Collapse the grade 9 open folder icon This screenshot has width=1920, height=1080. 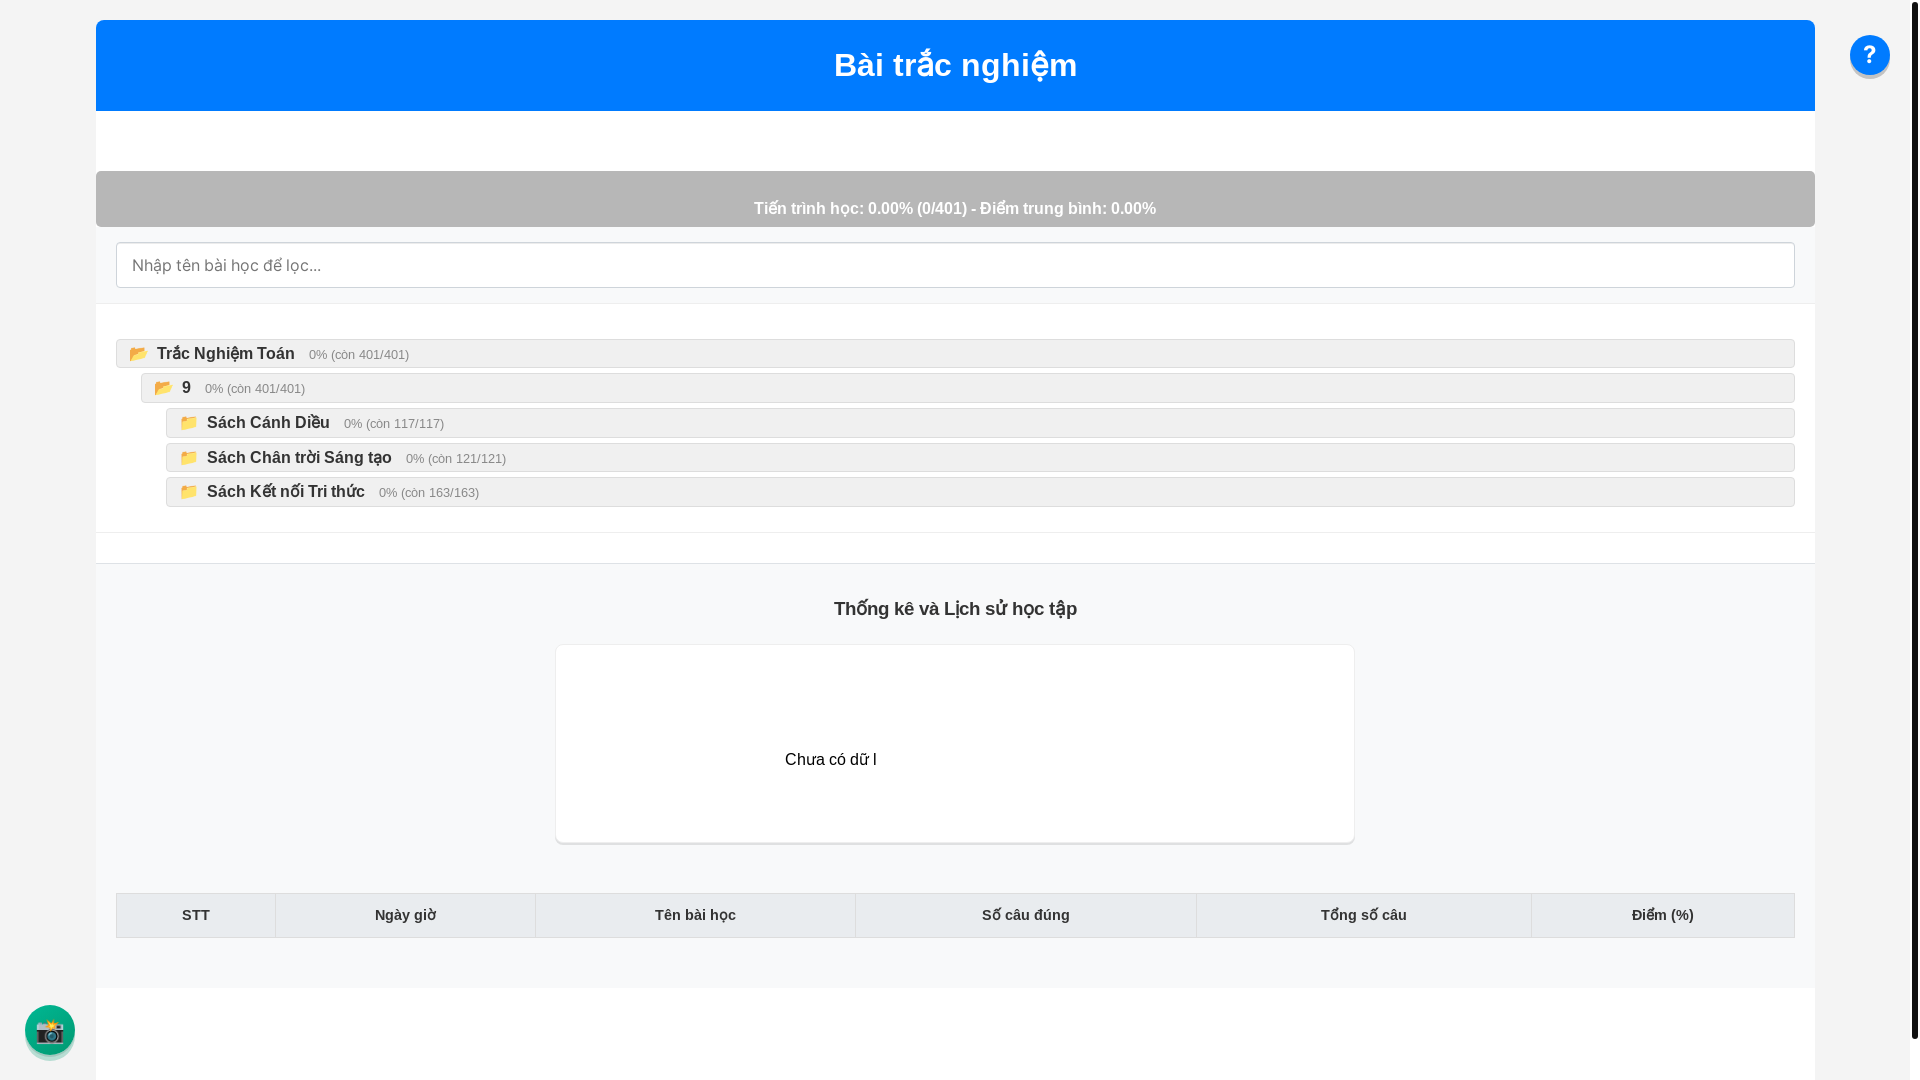(163, 388)
